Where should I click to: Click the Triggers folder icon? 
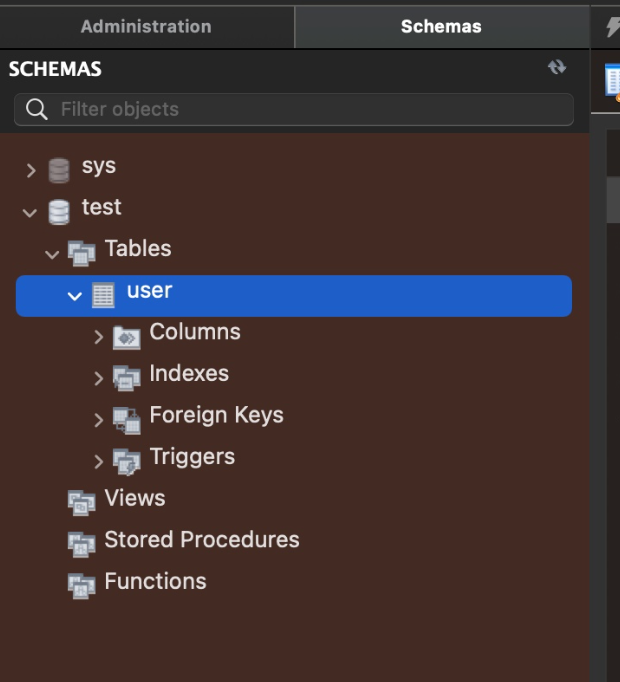126,461
